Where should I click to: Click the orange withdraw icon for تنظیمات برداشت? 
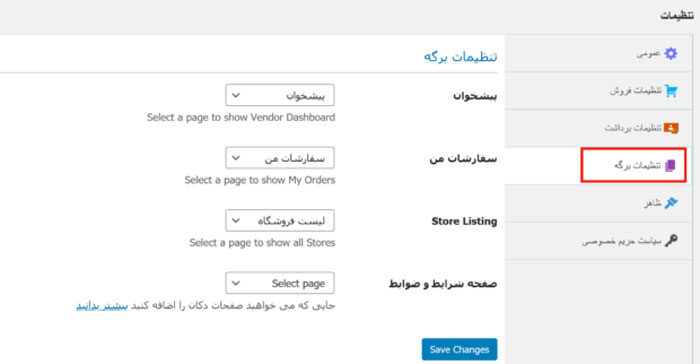point(671,128)
